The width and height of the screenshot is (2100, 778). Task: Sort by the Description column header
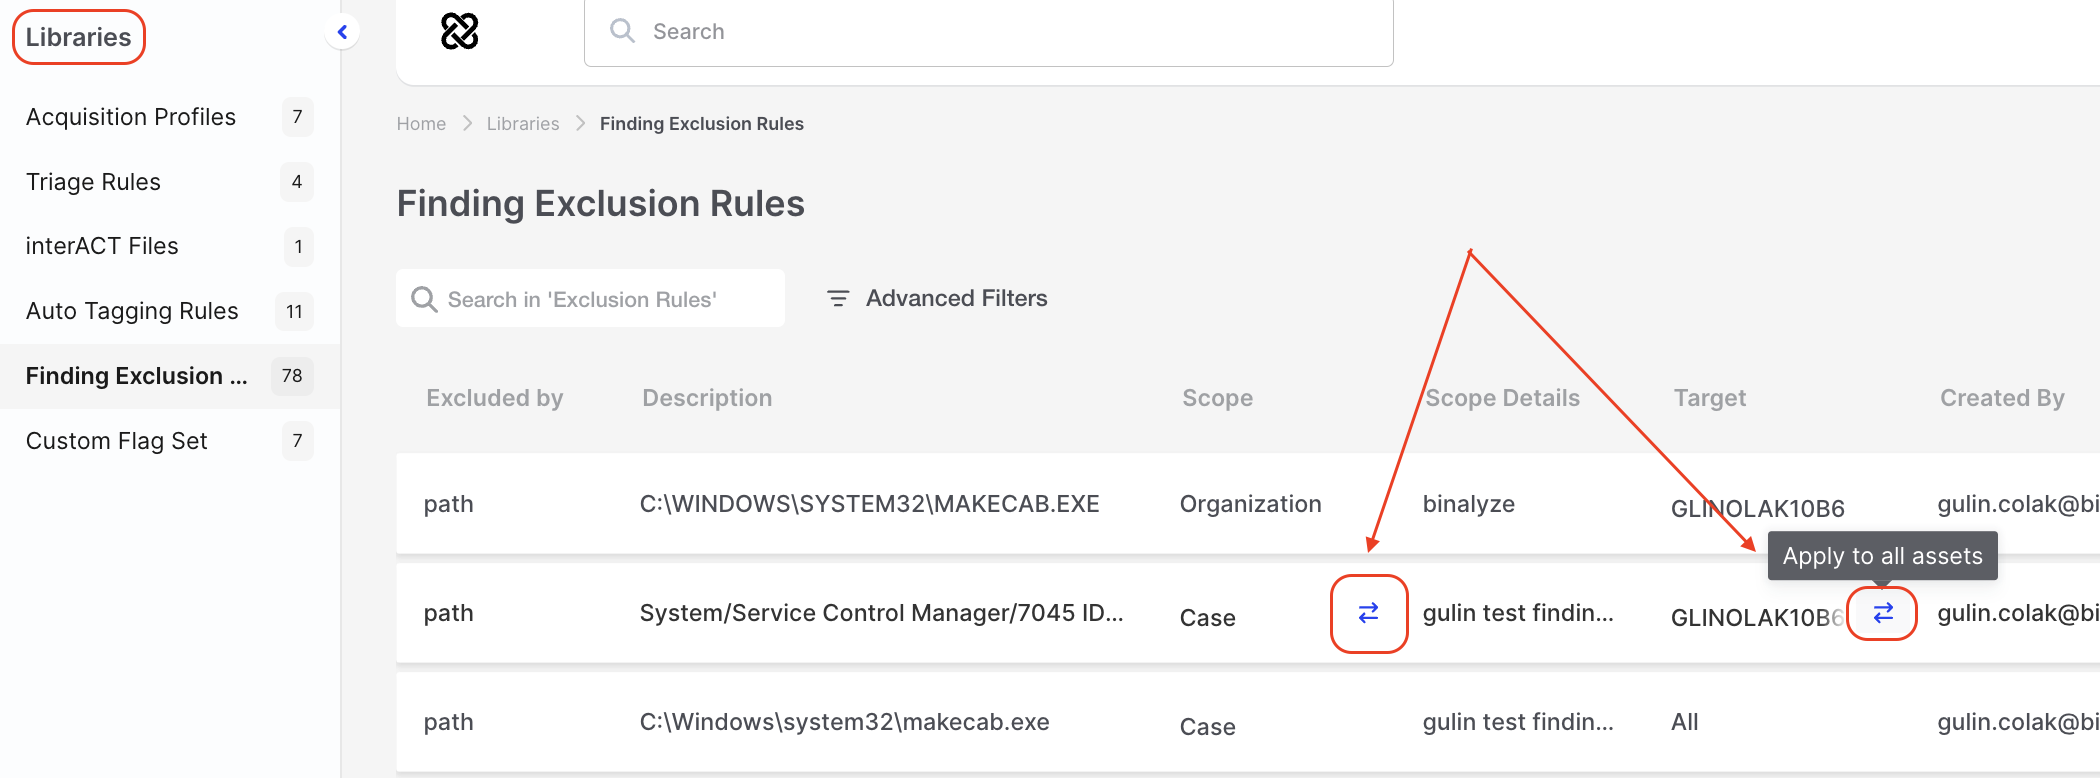click(x=706, y=398)
